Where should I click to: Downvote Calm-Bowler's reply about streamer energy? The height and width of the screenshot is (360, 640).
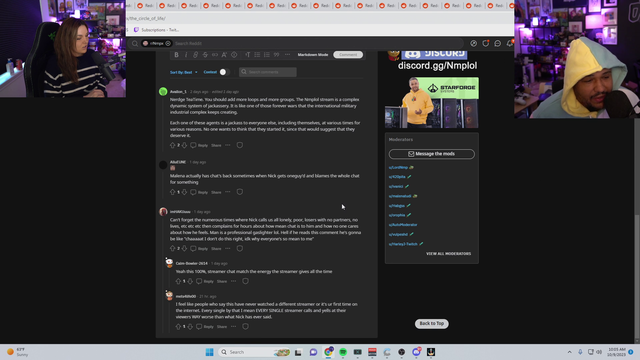[190, 281]
